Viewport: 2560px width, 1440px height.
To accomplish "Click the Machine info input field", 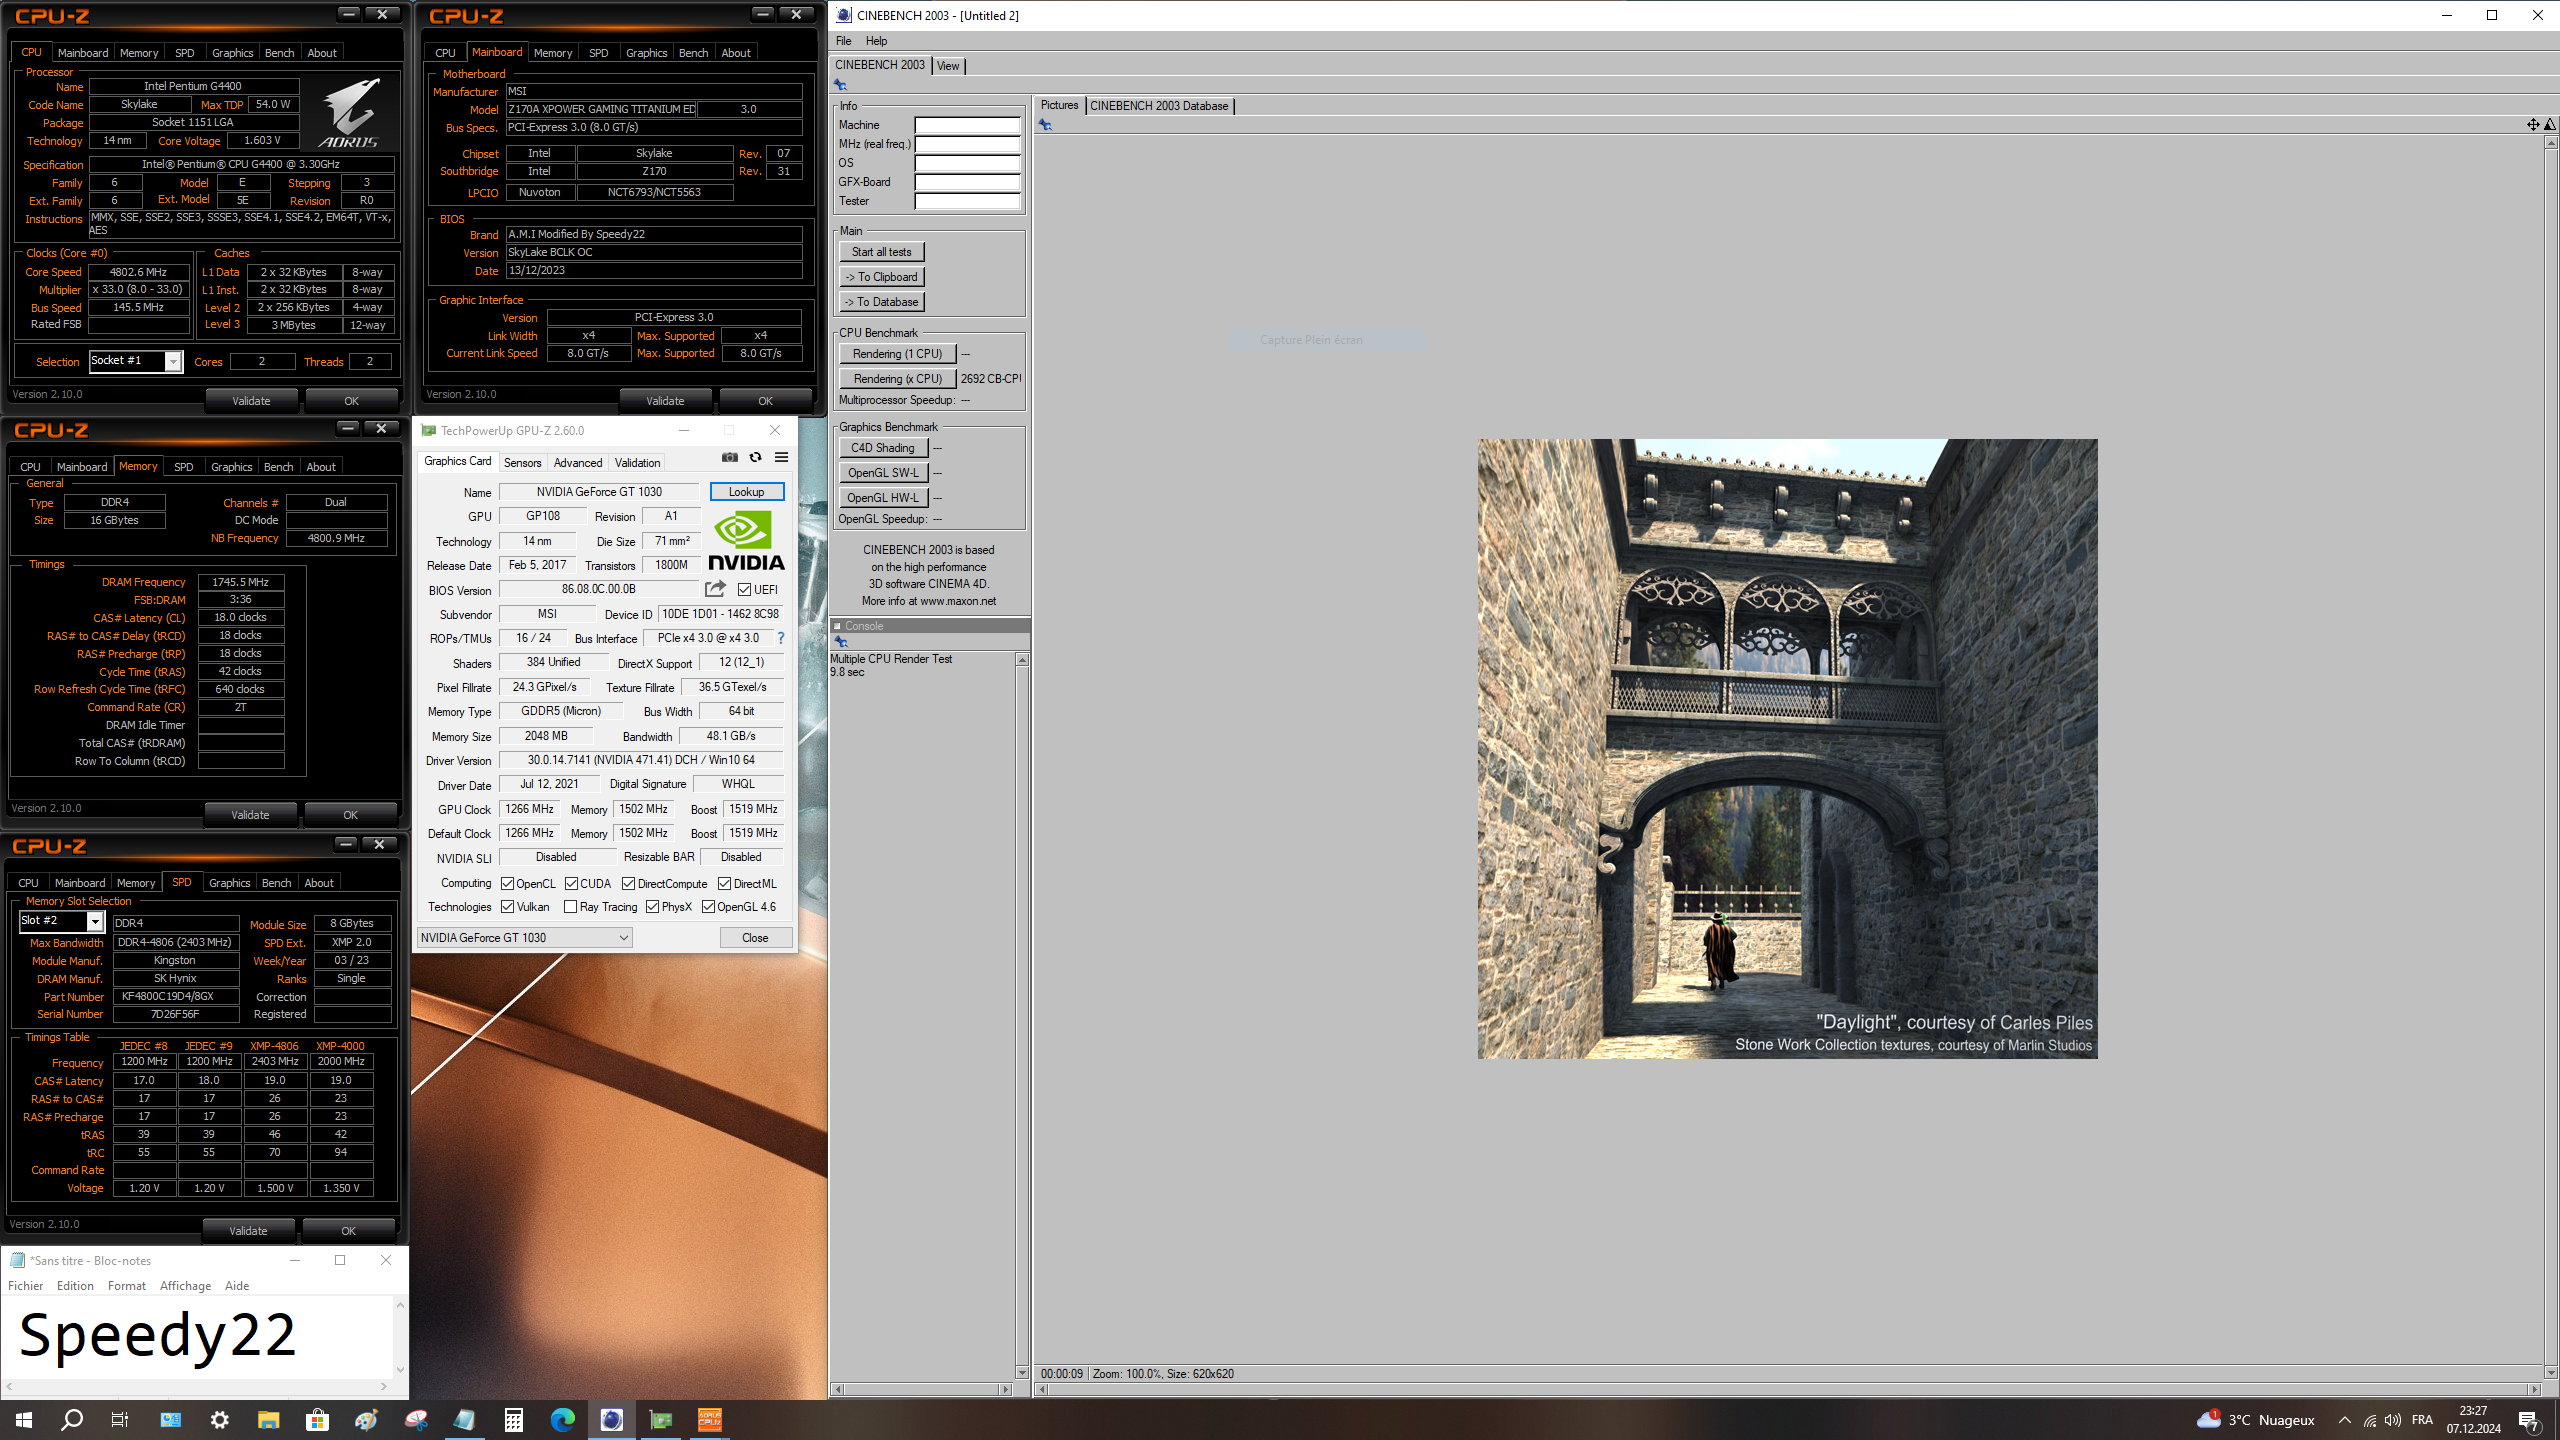I will [x=967, y=125].
